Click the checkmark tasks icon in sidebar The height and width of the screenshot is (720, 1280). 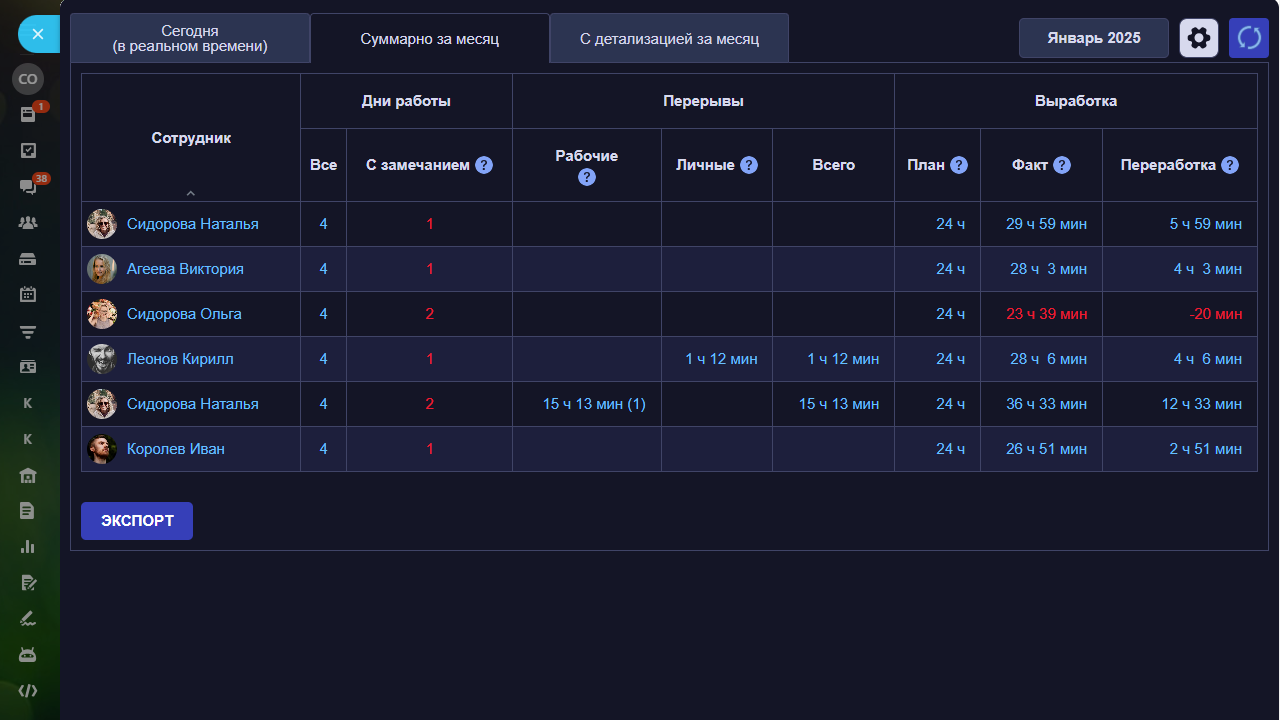[x=28, y=151]
